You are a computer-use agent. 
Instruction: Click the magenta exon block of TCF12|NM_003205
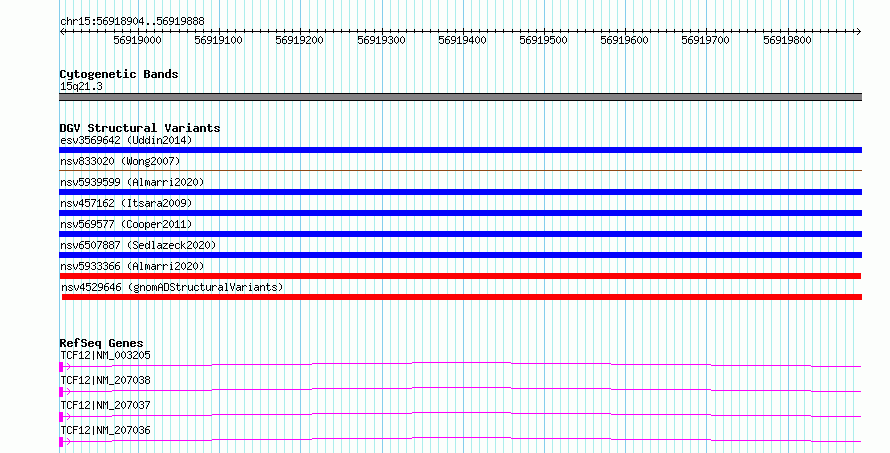pos(61,367)
